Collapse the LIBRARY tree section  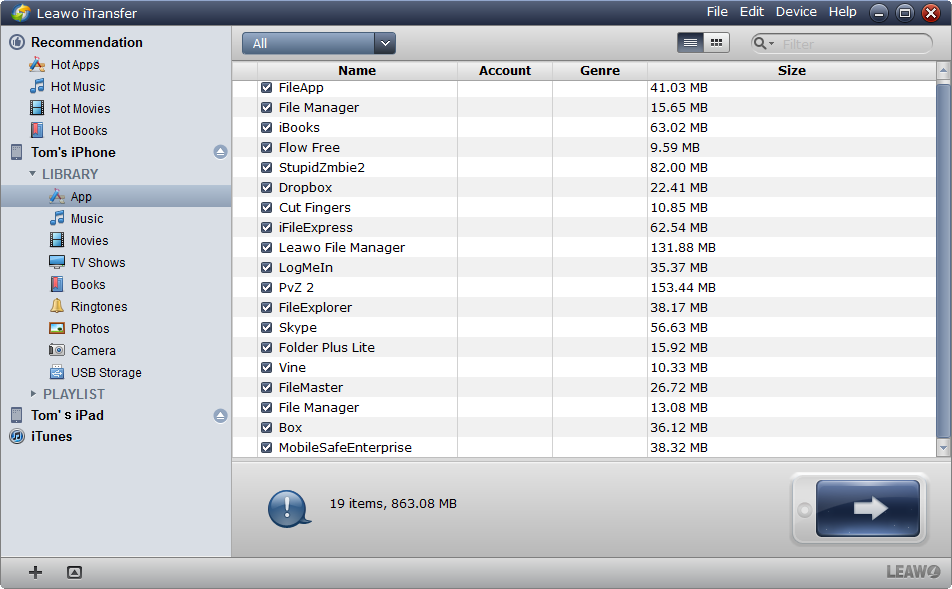coord(32,174)
